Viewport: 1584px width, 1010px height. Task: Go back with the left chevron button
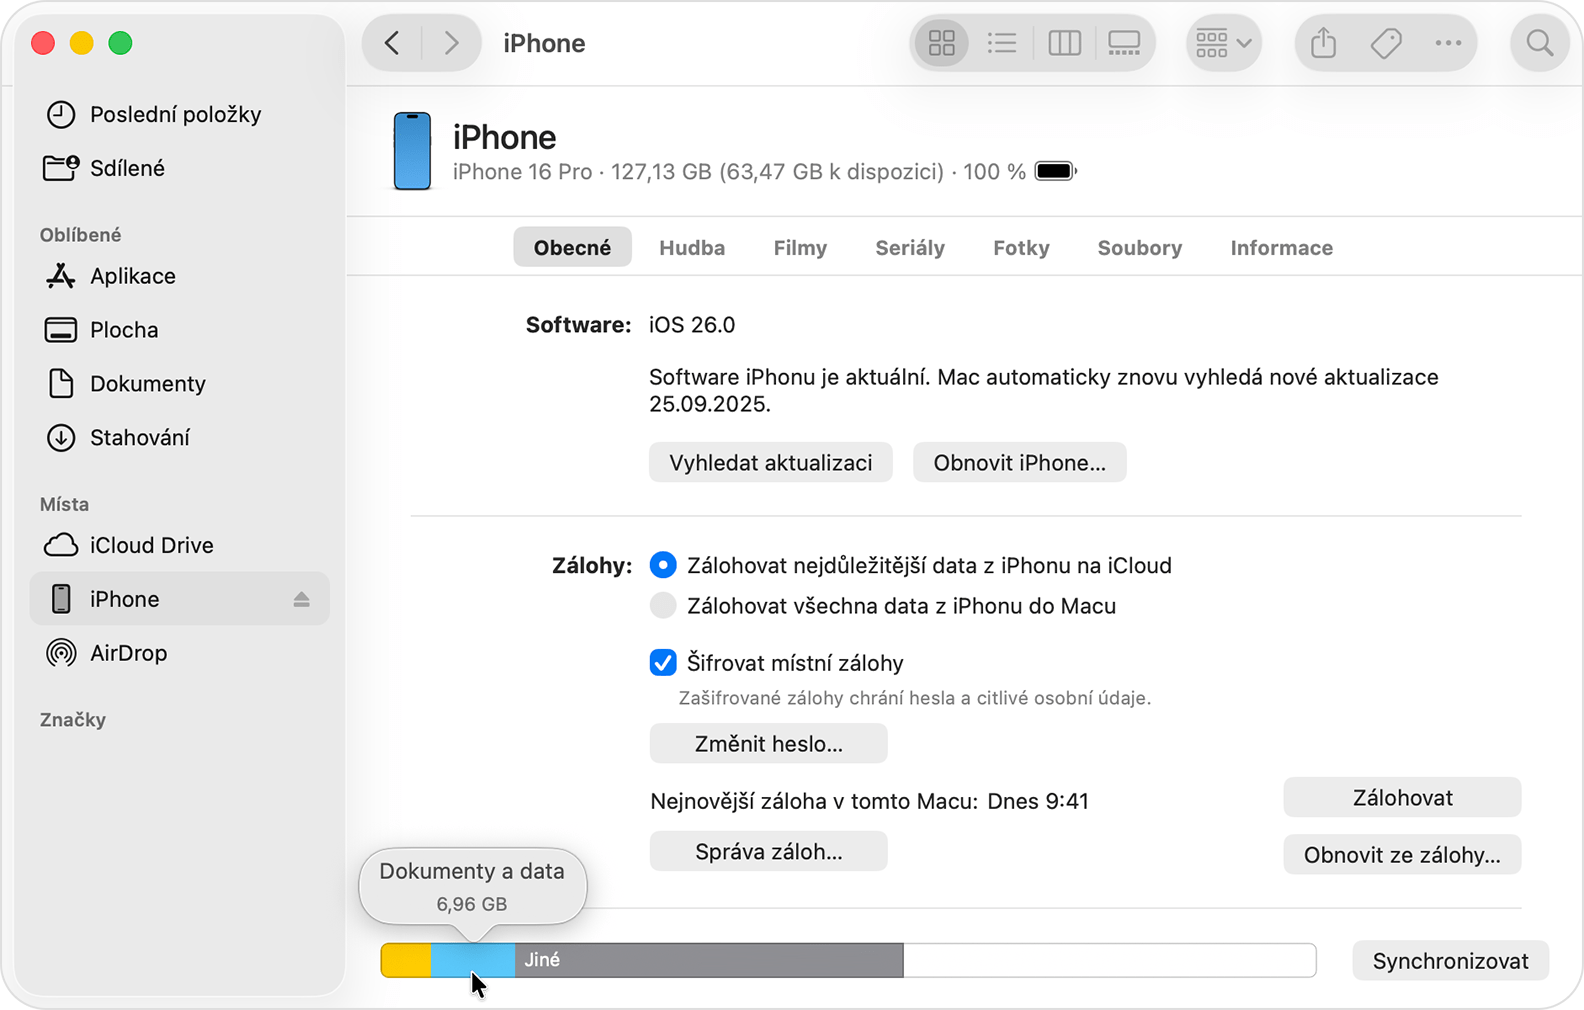tap(393, 43)
